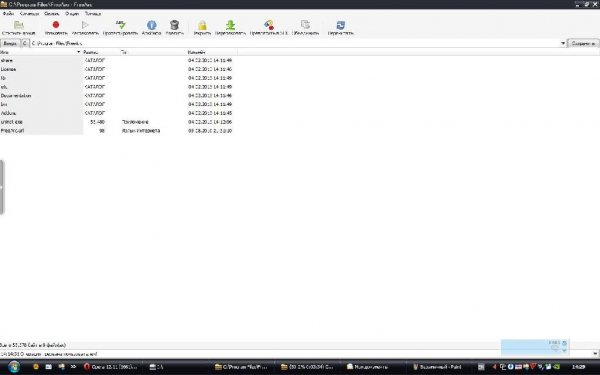
Task: Click the red circle Add toolbar icon
Action: coord(56,25)
